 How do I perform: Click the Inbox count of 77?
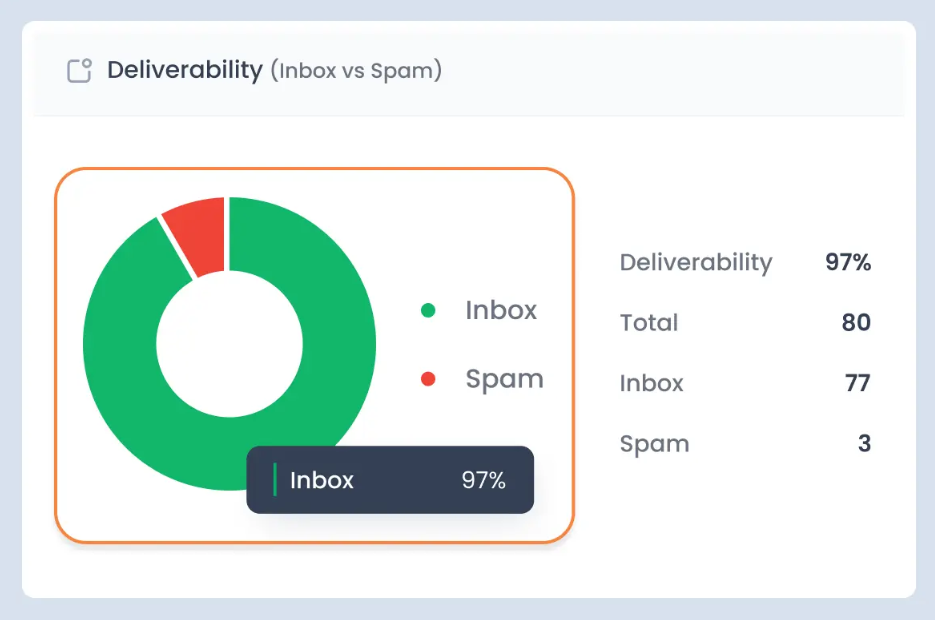click(x=857, y=383)
